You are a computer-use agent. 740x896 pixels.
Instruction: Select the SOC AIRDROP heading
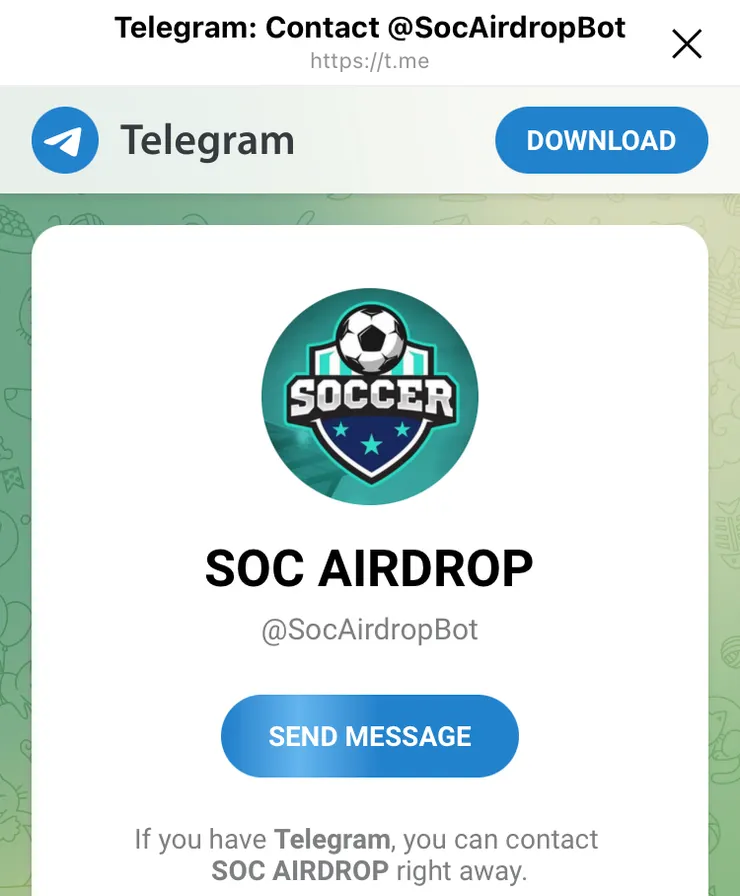pyautogui.click(x=369, y=568)
